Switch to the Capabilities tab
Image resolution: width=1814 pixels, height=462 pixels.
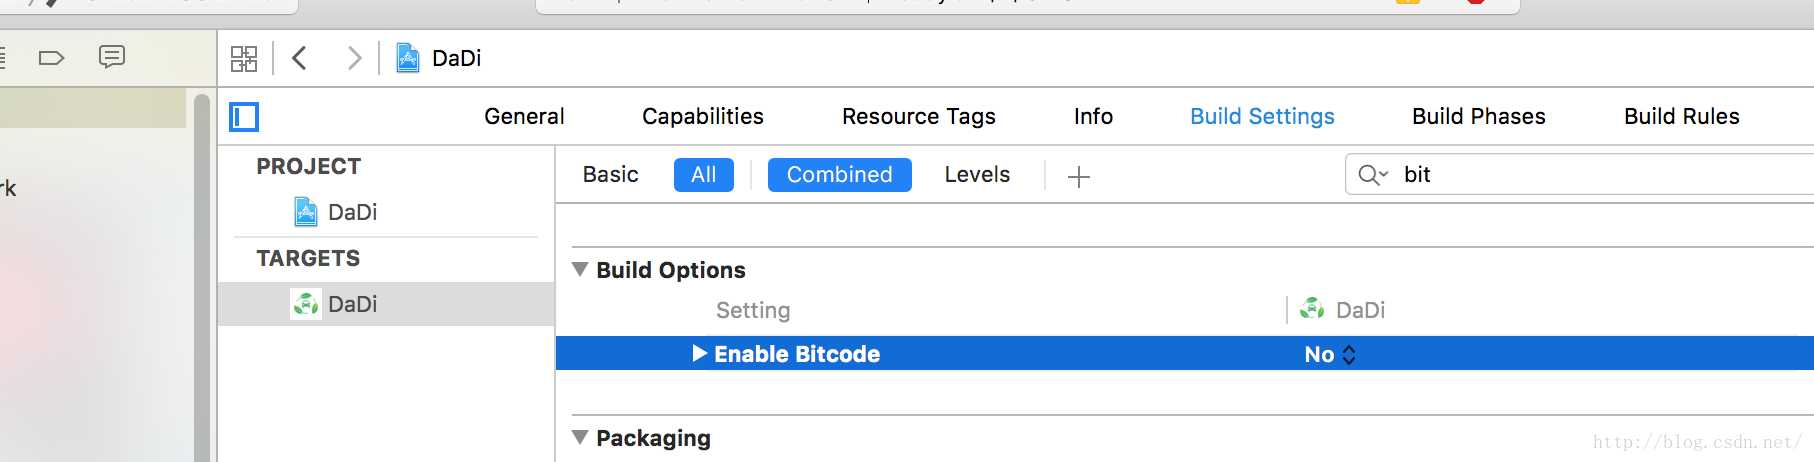702,117
